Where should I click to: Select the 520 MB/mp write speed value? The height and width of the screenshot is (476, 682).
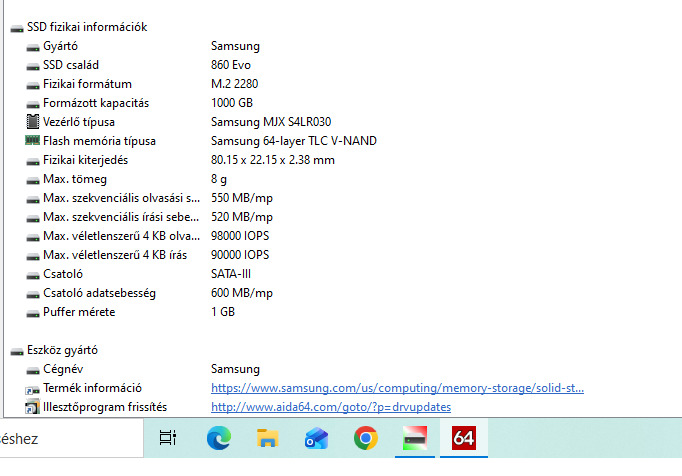click(x=242, y=217)
